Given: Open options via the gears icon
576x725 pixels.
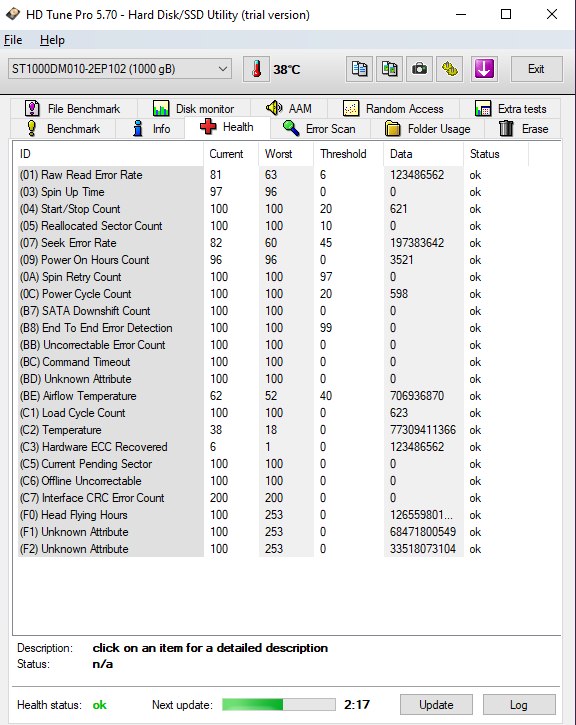Looking at the screenshot, I should tap(449, 69).
